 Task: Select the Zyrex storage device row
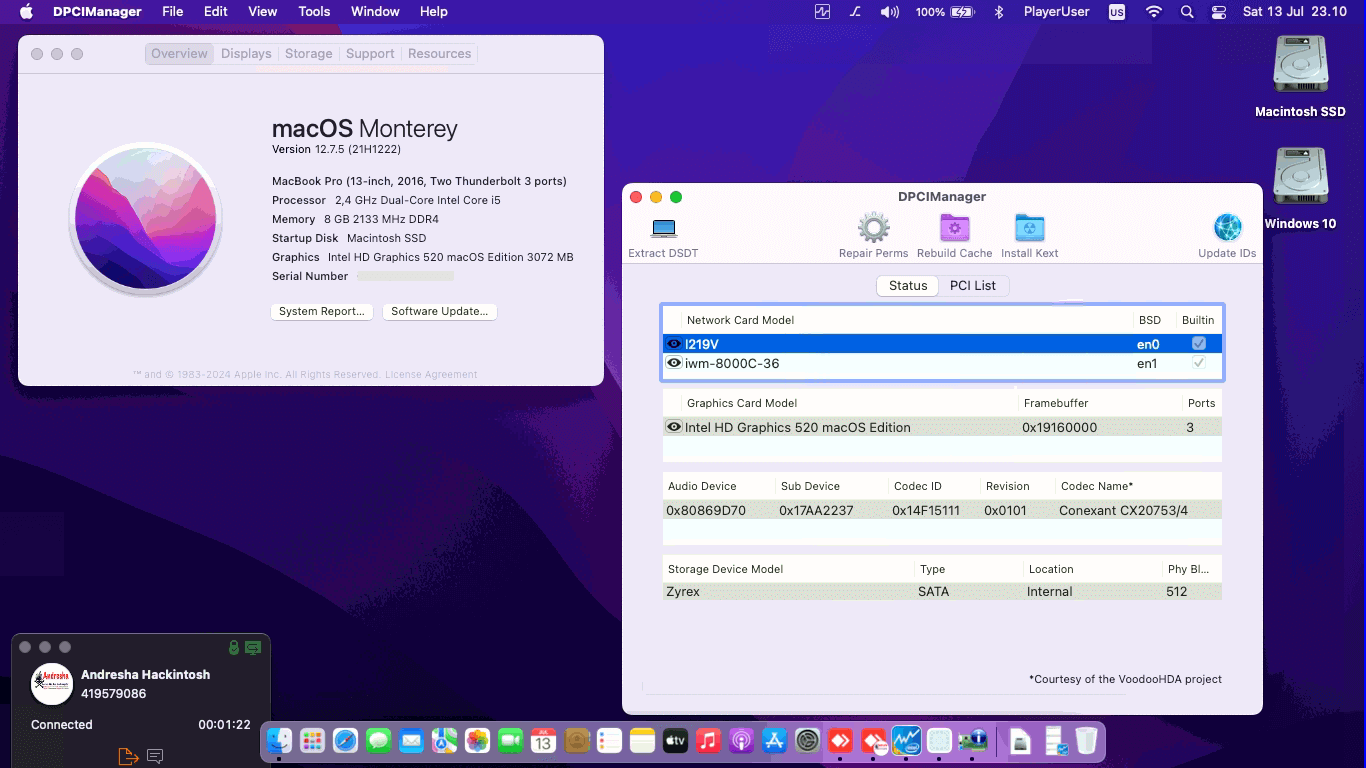pyautogui.click(x=942, y=591)
